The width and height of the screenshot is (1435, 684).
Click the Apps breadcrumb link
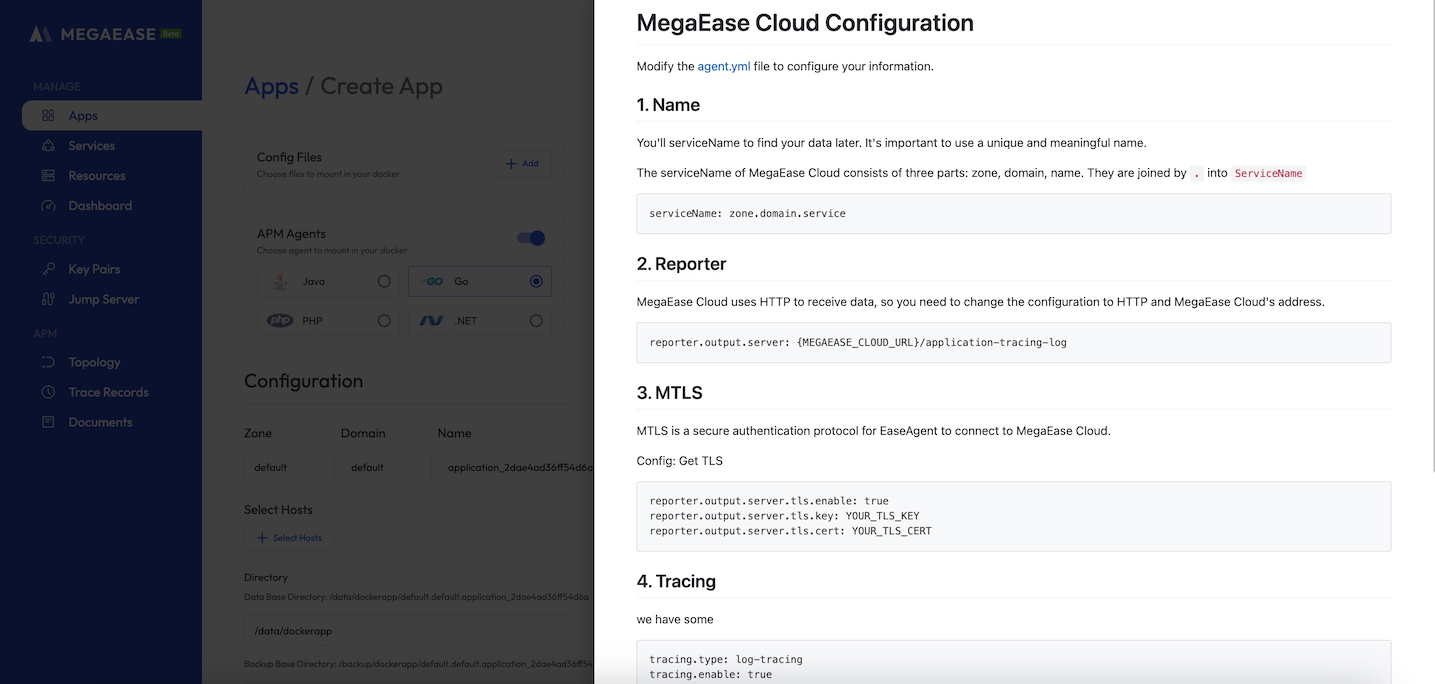pyautogui.click(x=272, y=86)
